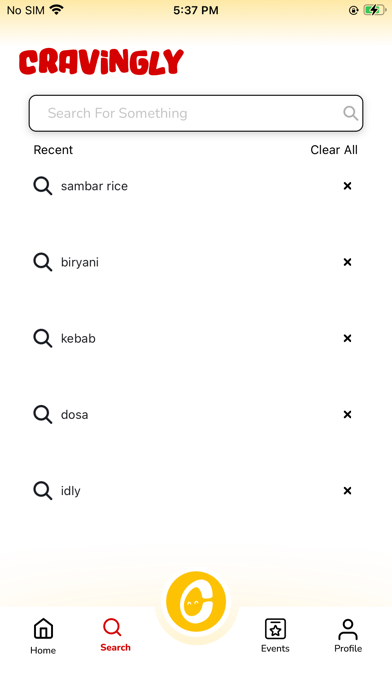Delete the idly recent search entry
This screenshot has width=392, height=696.
(x=347, y=490)
